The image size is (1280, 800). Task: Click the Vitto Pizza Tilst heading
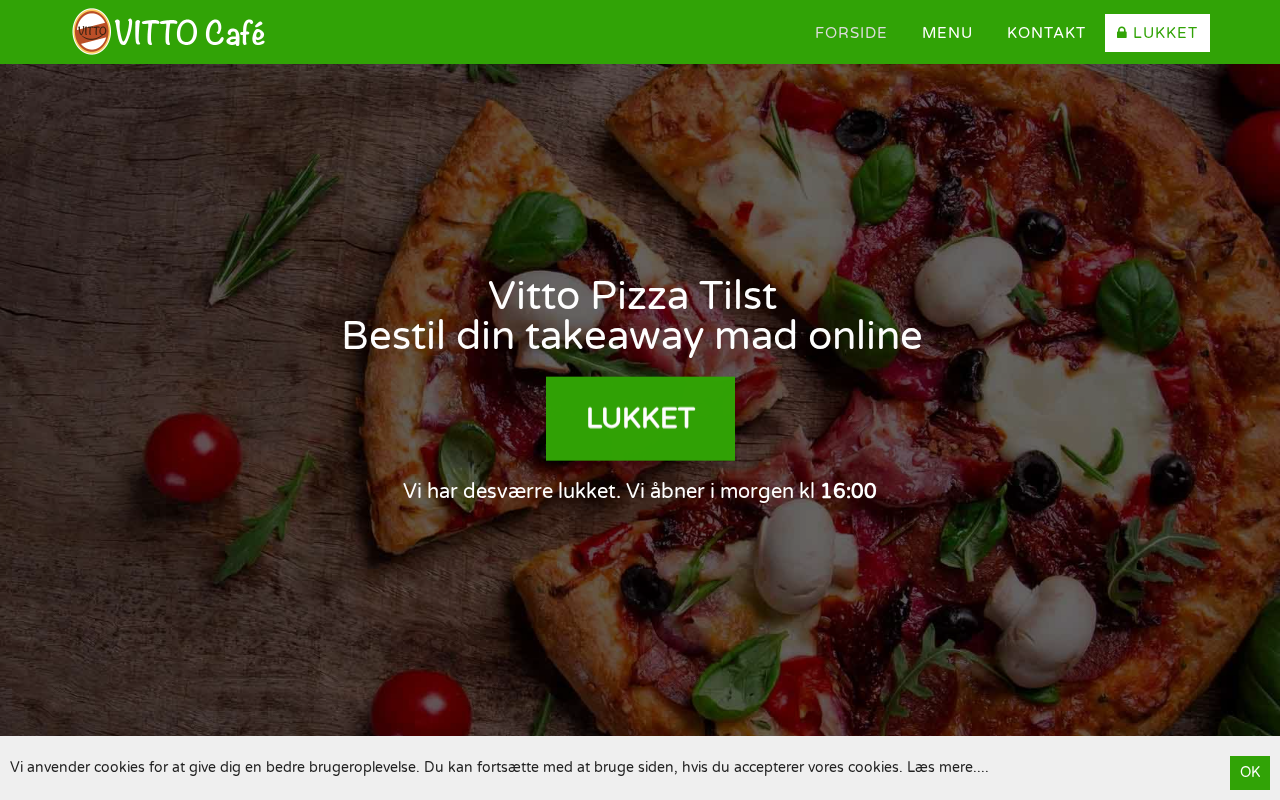632,296
